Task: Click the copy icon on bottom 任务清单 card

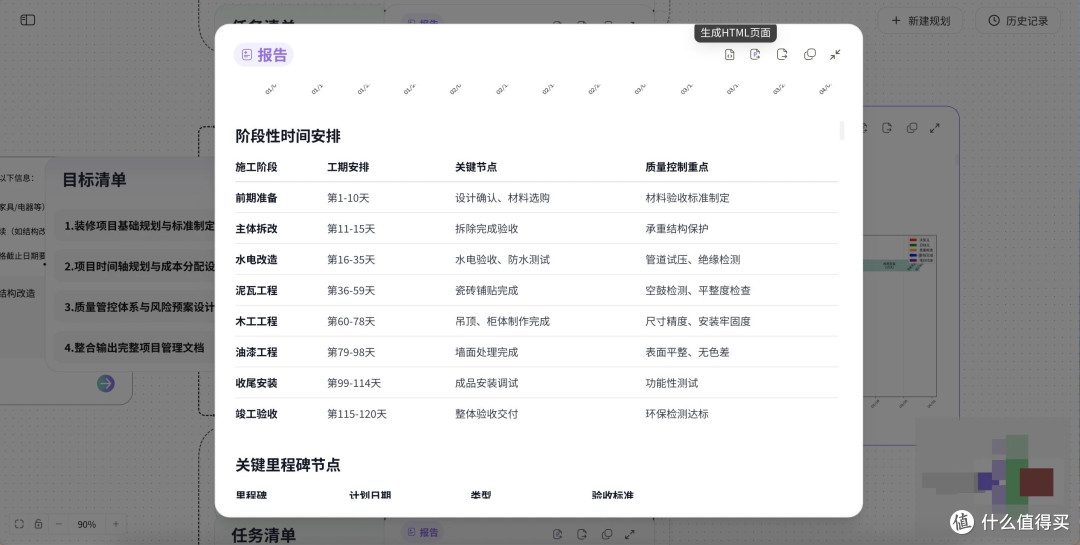Action: click(606, 534)
